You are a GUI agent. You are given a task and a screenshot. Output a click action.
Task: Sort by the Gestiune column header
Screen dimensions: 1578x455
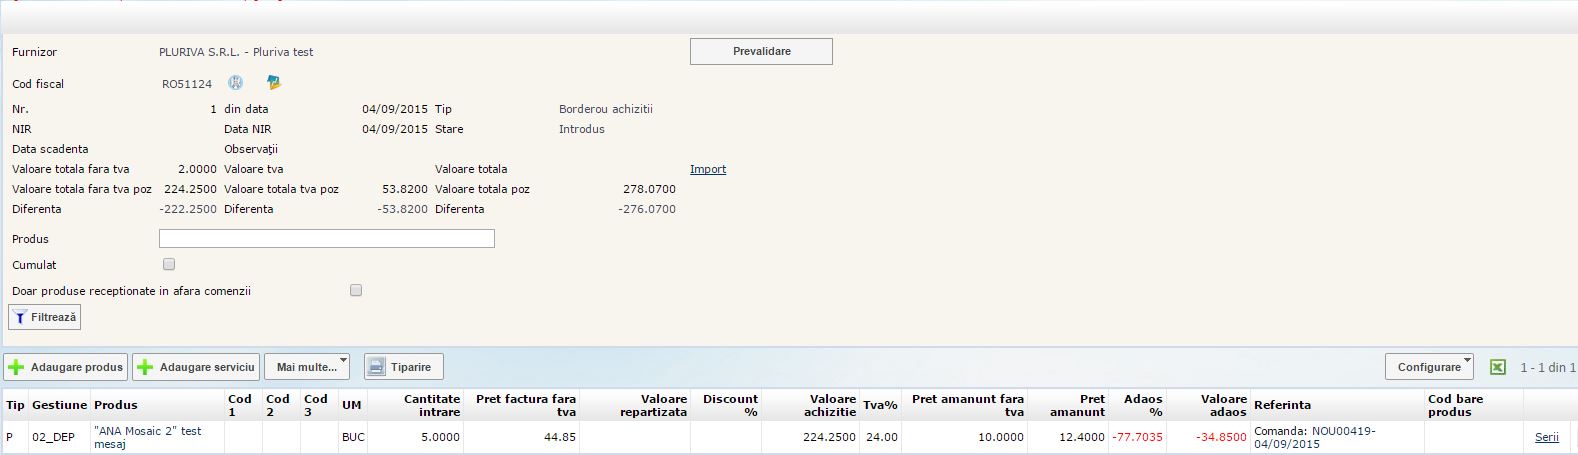click(59, 405)
